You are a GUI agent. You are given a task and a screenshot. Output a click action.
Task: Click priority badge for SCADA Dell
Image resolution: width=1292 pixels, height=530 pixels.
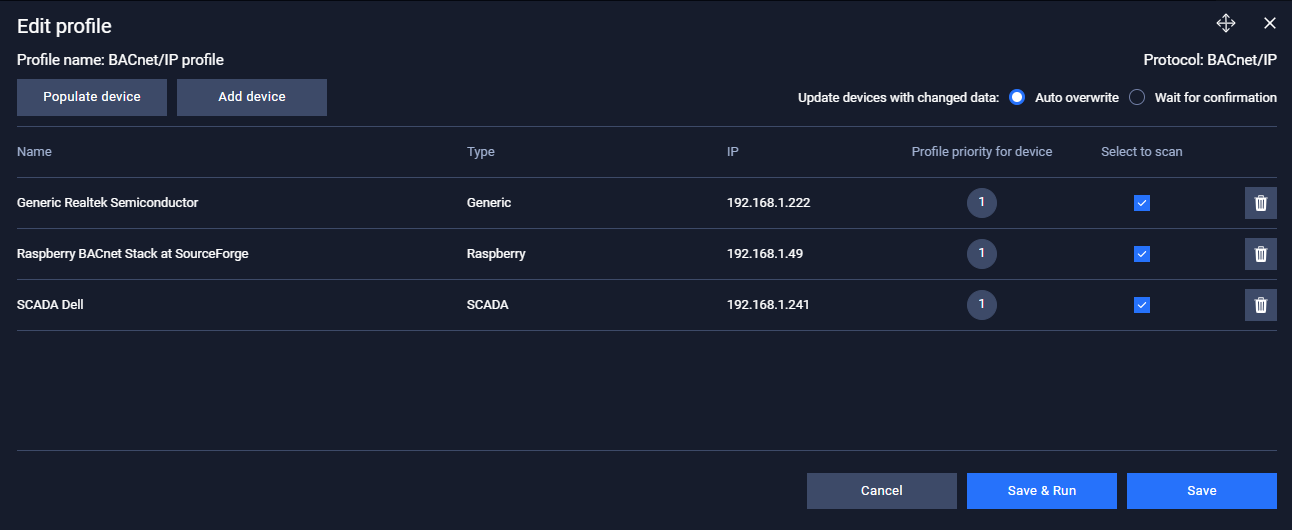(982, 305)
